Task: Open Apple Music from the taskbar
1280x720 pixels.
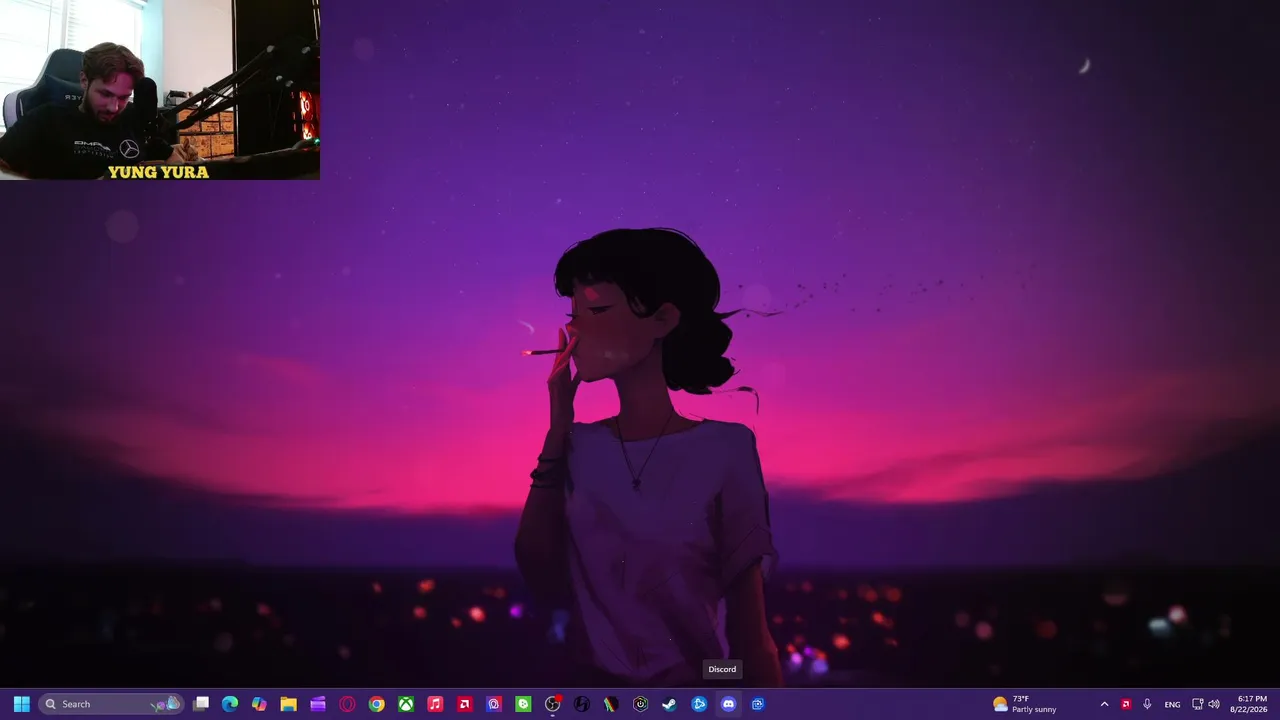Action: click(x=435, y=704)
